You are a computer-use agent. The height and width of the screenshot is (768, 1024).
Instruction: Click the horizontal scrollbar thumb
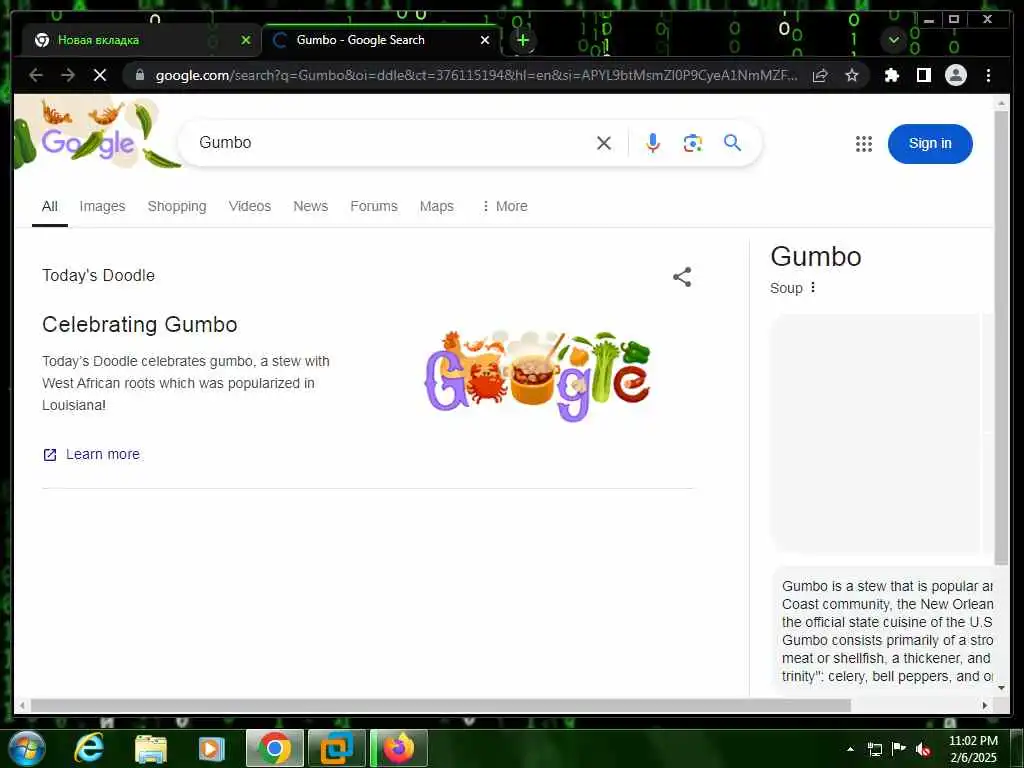(x=441, y=705)
